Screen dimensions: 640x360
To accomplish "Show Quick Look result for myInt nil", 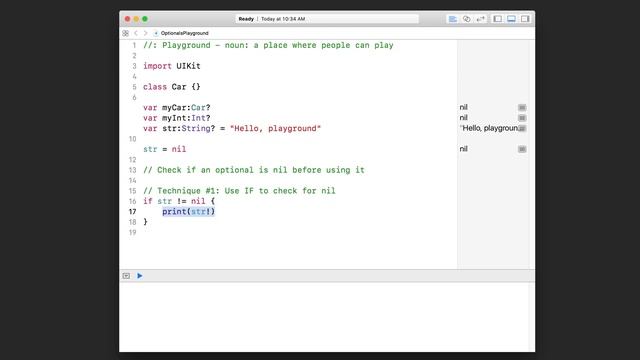I will pyautogui.click(x=522, y=118).
